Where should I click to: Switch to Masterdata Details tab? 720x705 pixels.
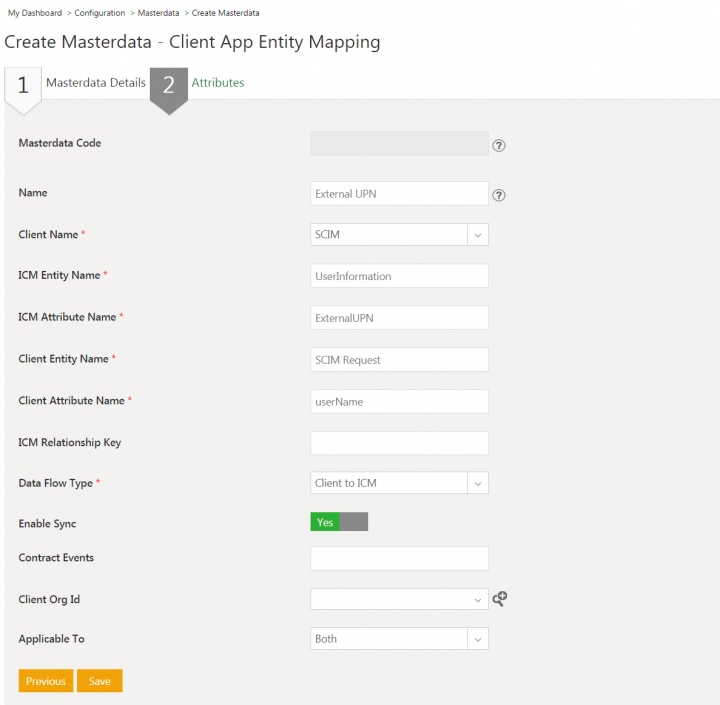[x=96, y=83]
